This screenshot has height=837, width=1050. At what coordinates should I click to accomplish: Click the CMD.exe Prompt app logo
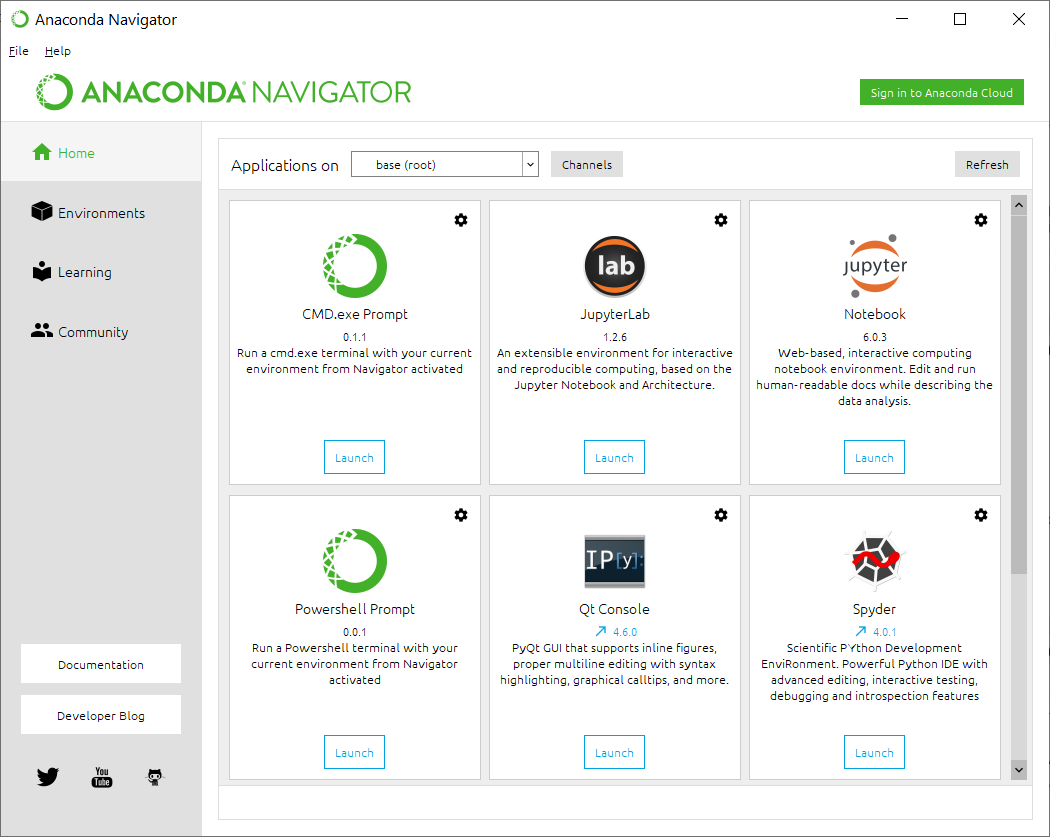pos(354,266)
